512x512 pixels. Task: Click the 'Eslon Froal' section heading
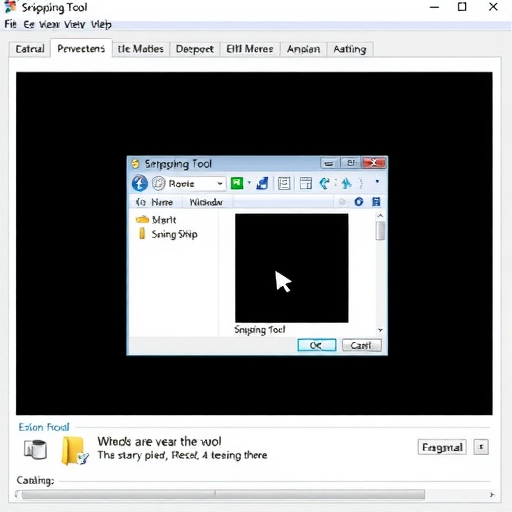point(44,427)
